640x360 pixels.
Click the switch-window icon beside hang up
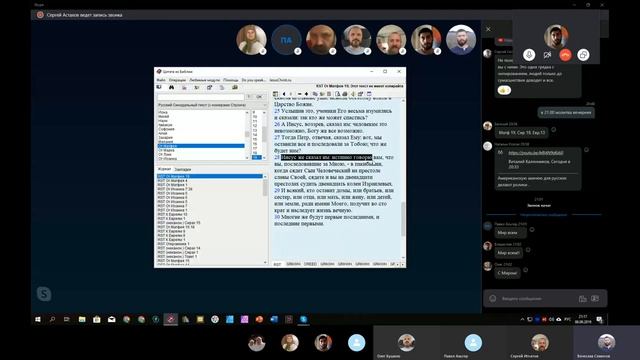583,55
